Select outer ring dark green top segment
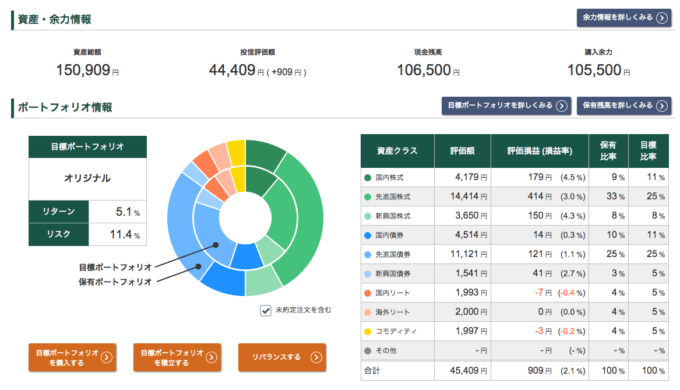This screenshot has width=680, height=390. coord(265,154)
